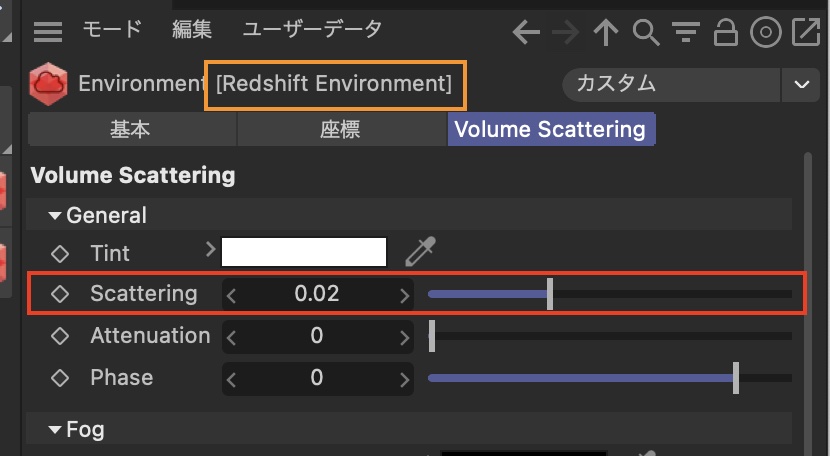Image resolution: width=830 pixels, height=456 pixels.
Task: Collapse the Fog section
Action: coord(55,431)
